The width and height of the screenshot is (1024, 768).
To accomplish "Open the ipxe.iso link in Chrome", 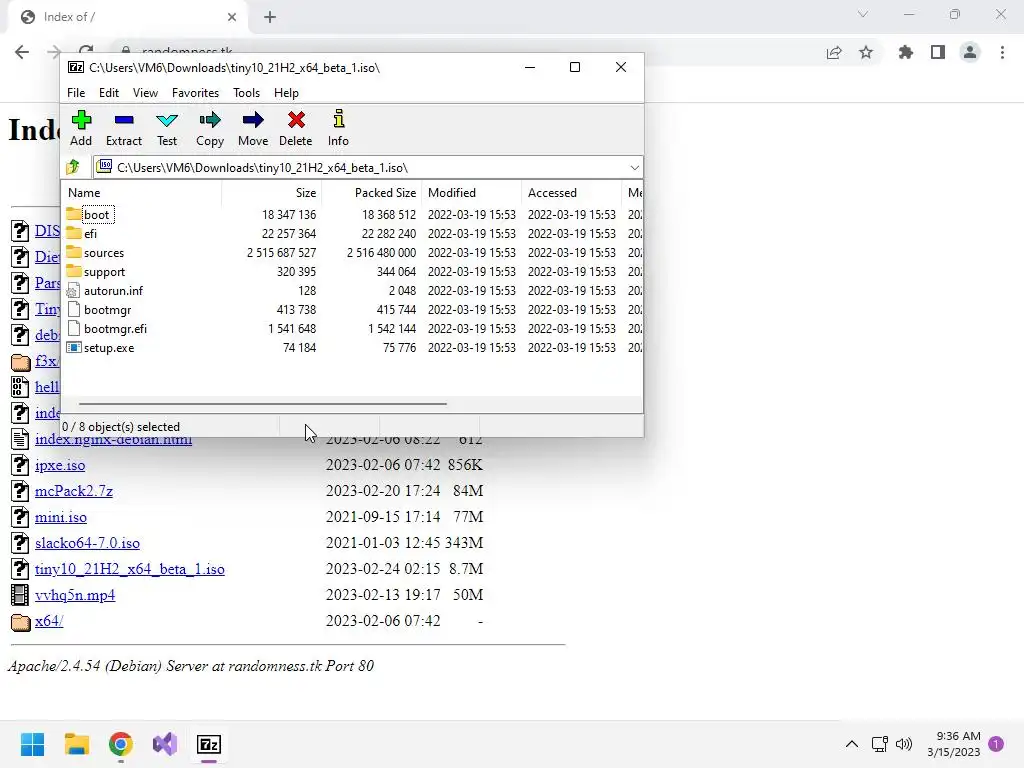I will pos(60,465).
